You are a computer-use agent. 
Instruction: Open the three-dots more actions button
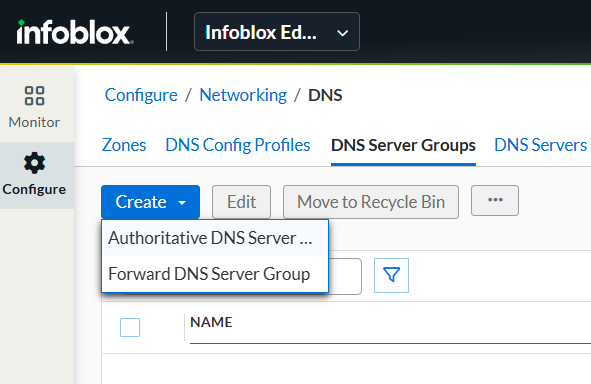tap(495, 200)
